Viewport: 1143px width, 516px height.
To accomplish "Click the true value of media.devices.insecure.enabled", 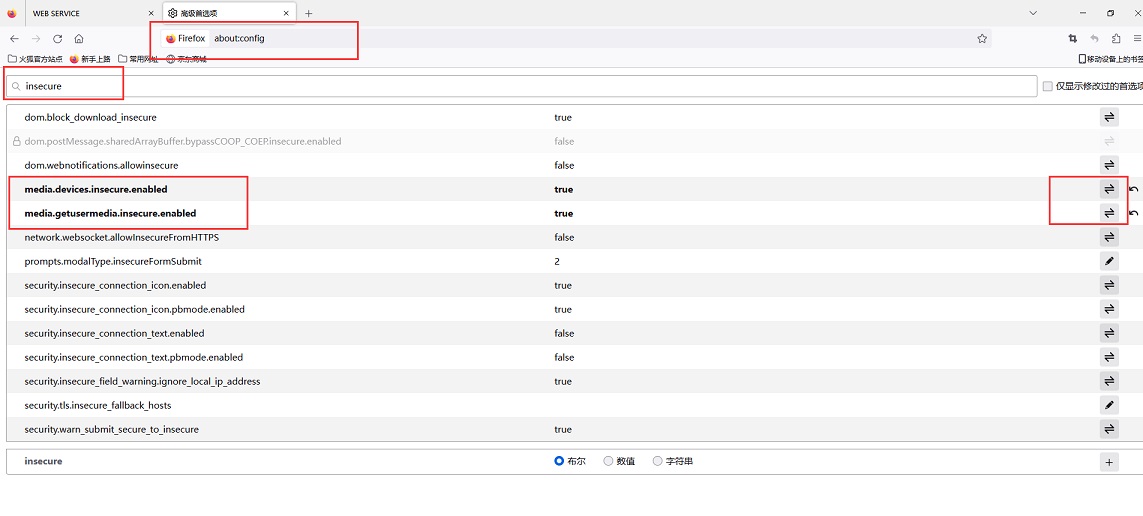I will pyautogui.click(x=563, y=189).
